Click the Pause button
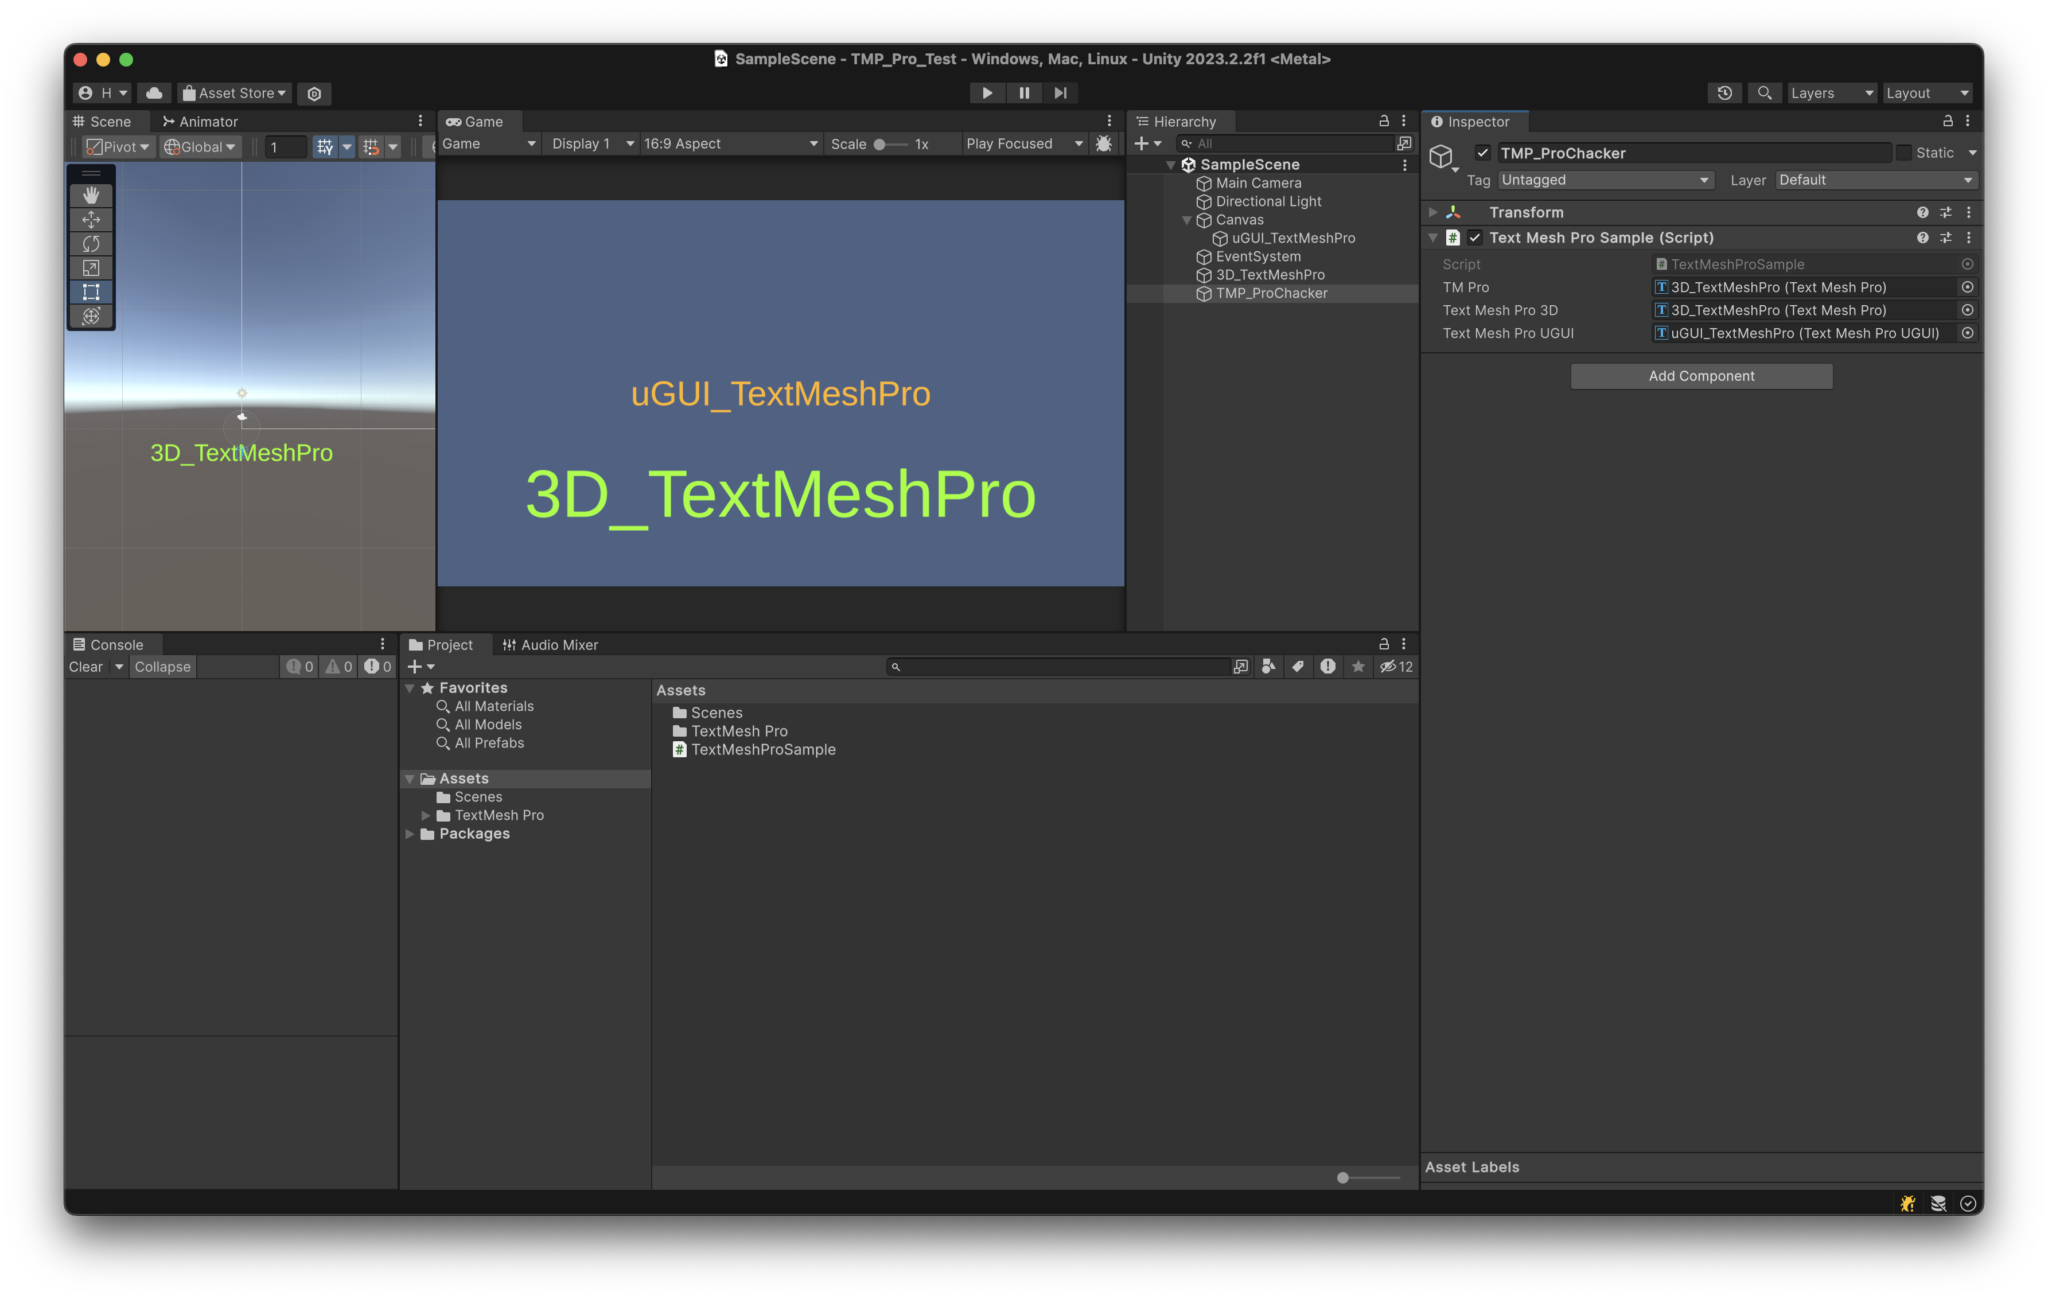This screenshot has width=2048, height=1300. point(1024,92)
